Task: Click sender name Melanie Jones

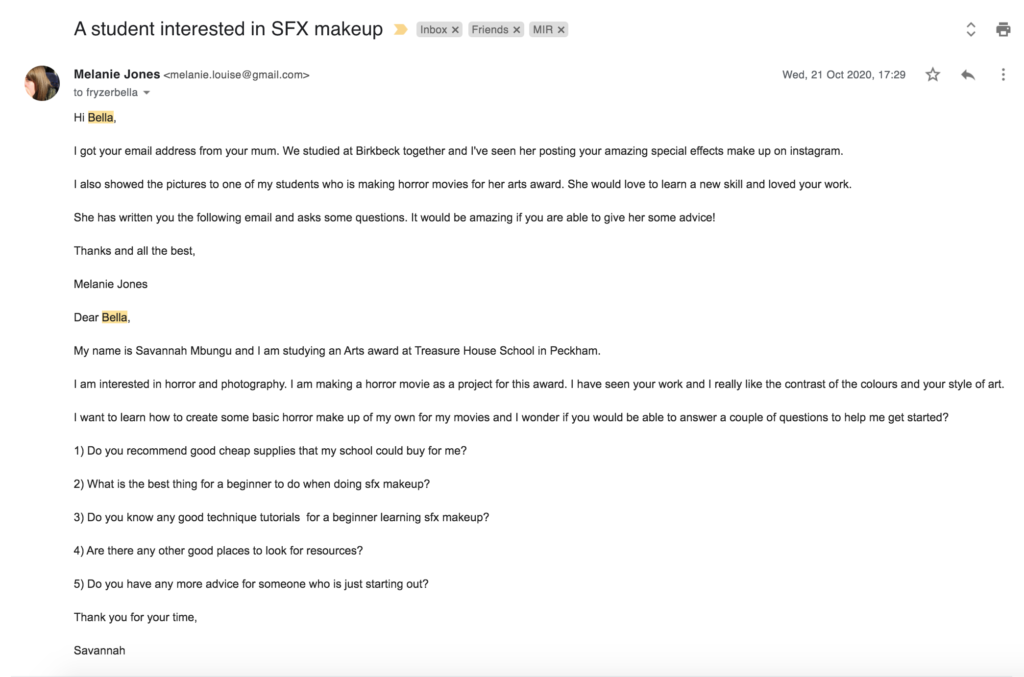Action: (117, 74)
